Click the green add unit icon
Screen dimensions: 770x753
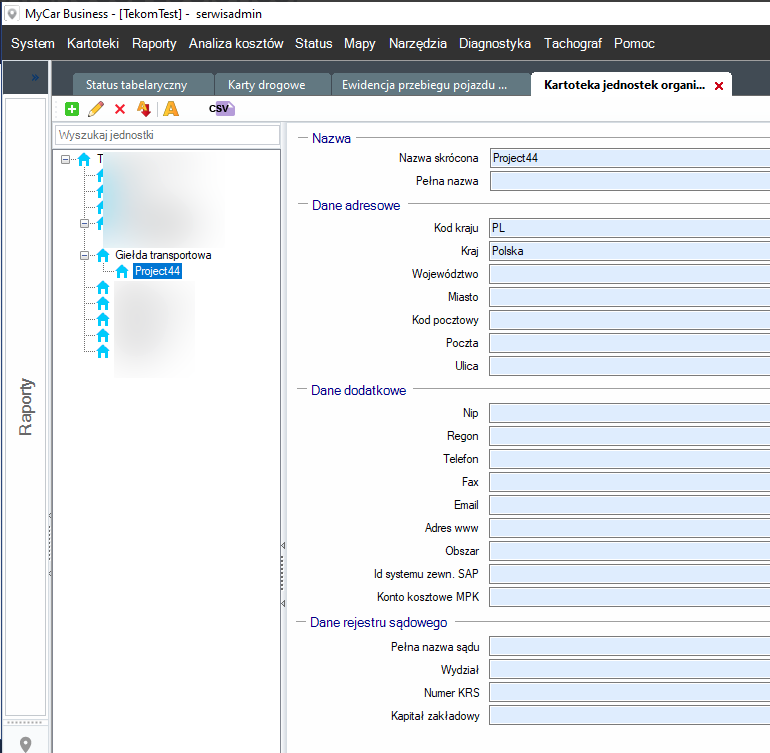point(72,109)
